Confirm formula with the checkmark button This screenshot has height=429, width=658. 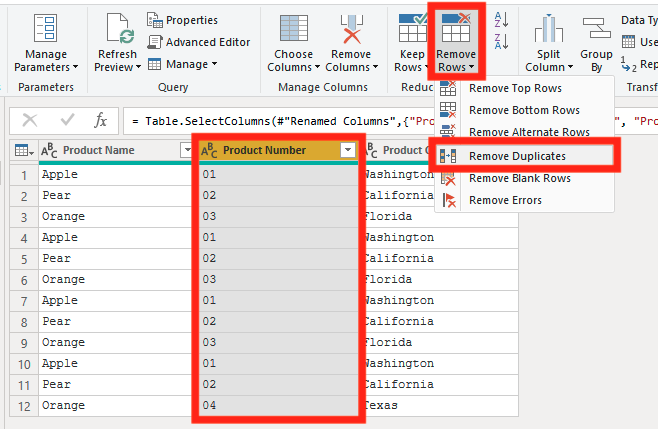67,121
